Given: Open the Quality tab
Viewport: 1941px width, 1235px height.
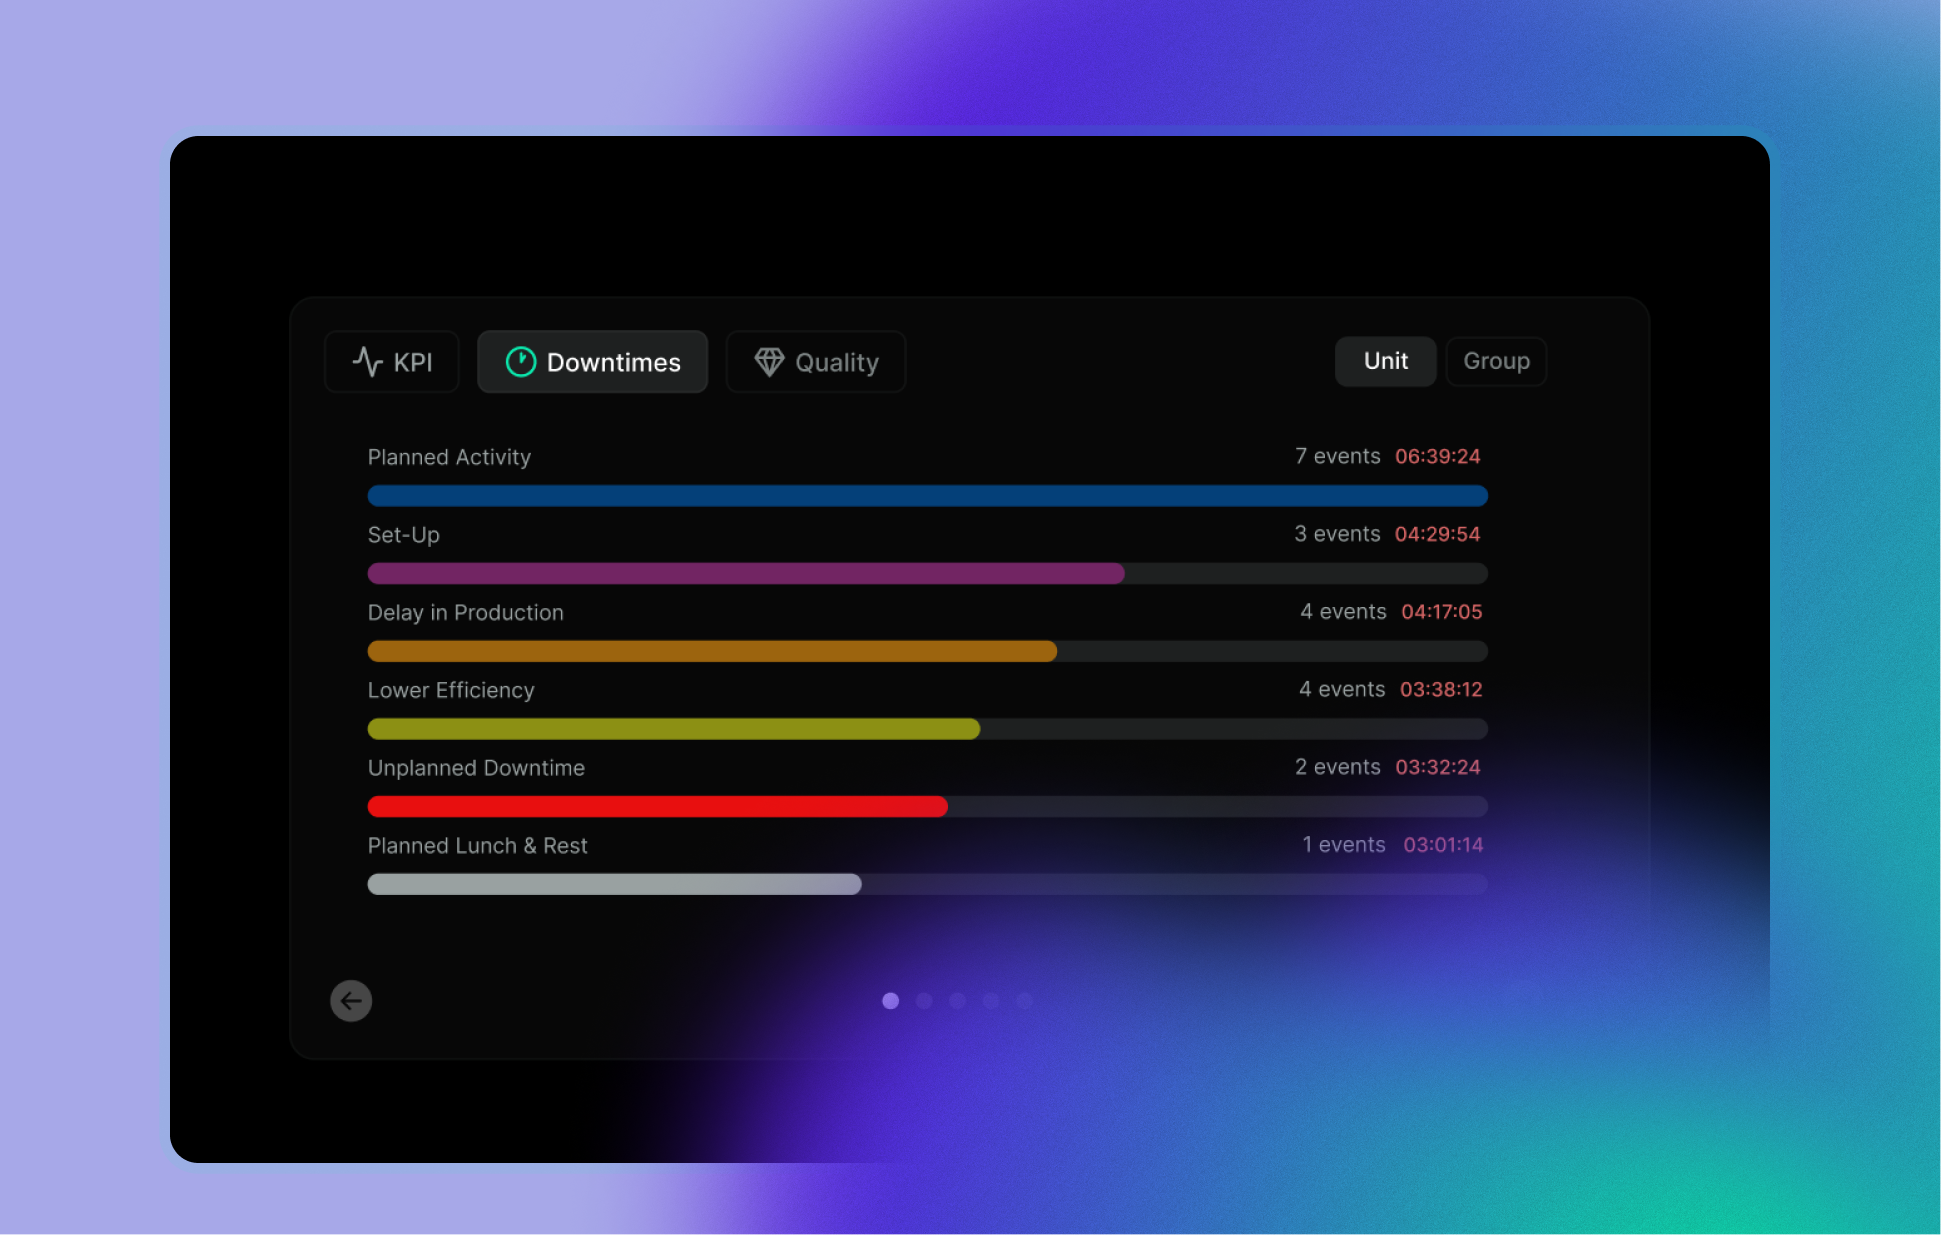Looking at the screenshot, I should 816,362.
